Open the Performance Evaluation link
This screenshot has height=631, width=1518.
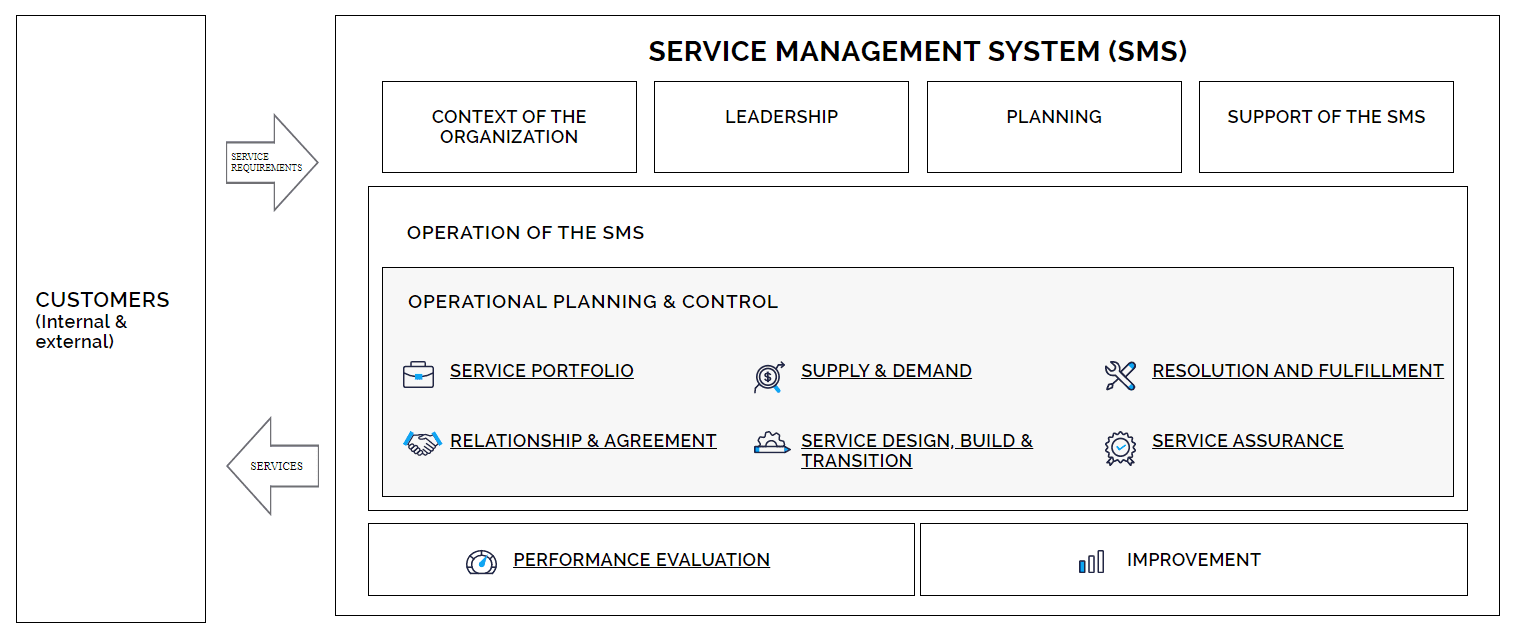[641, 560]
